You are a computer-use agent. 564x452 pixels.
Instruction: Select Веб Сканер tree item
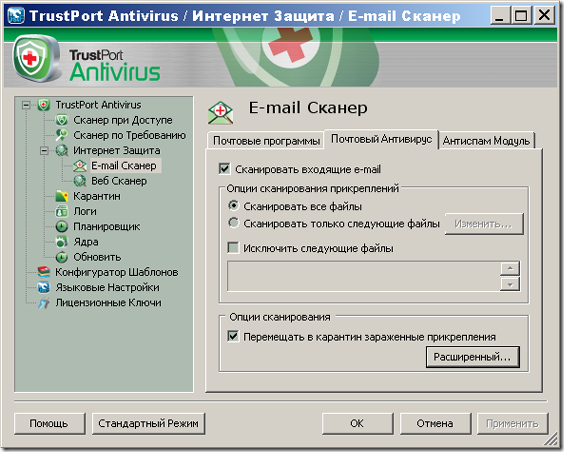[119, 181]
